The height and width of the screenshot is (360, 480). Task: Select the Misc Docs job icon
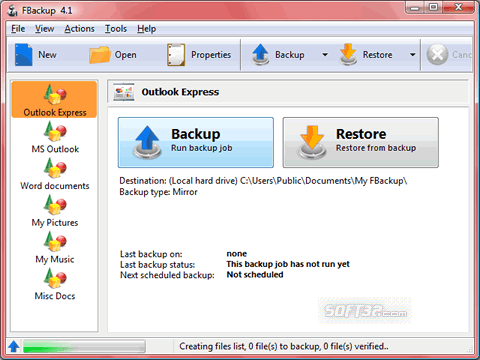pos(55,278)
